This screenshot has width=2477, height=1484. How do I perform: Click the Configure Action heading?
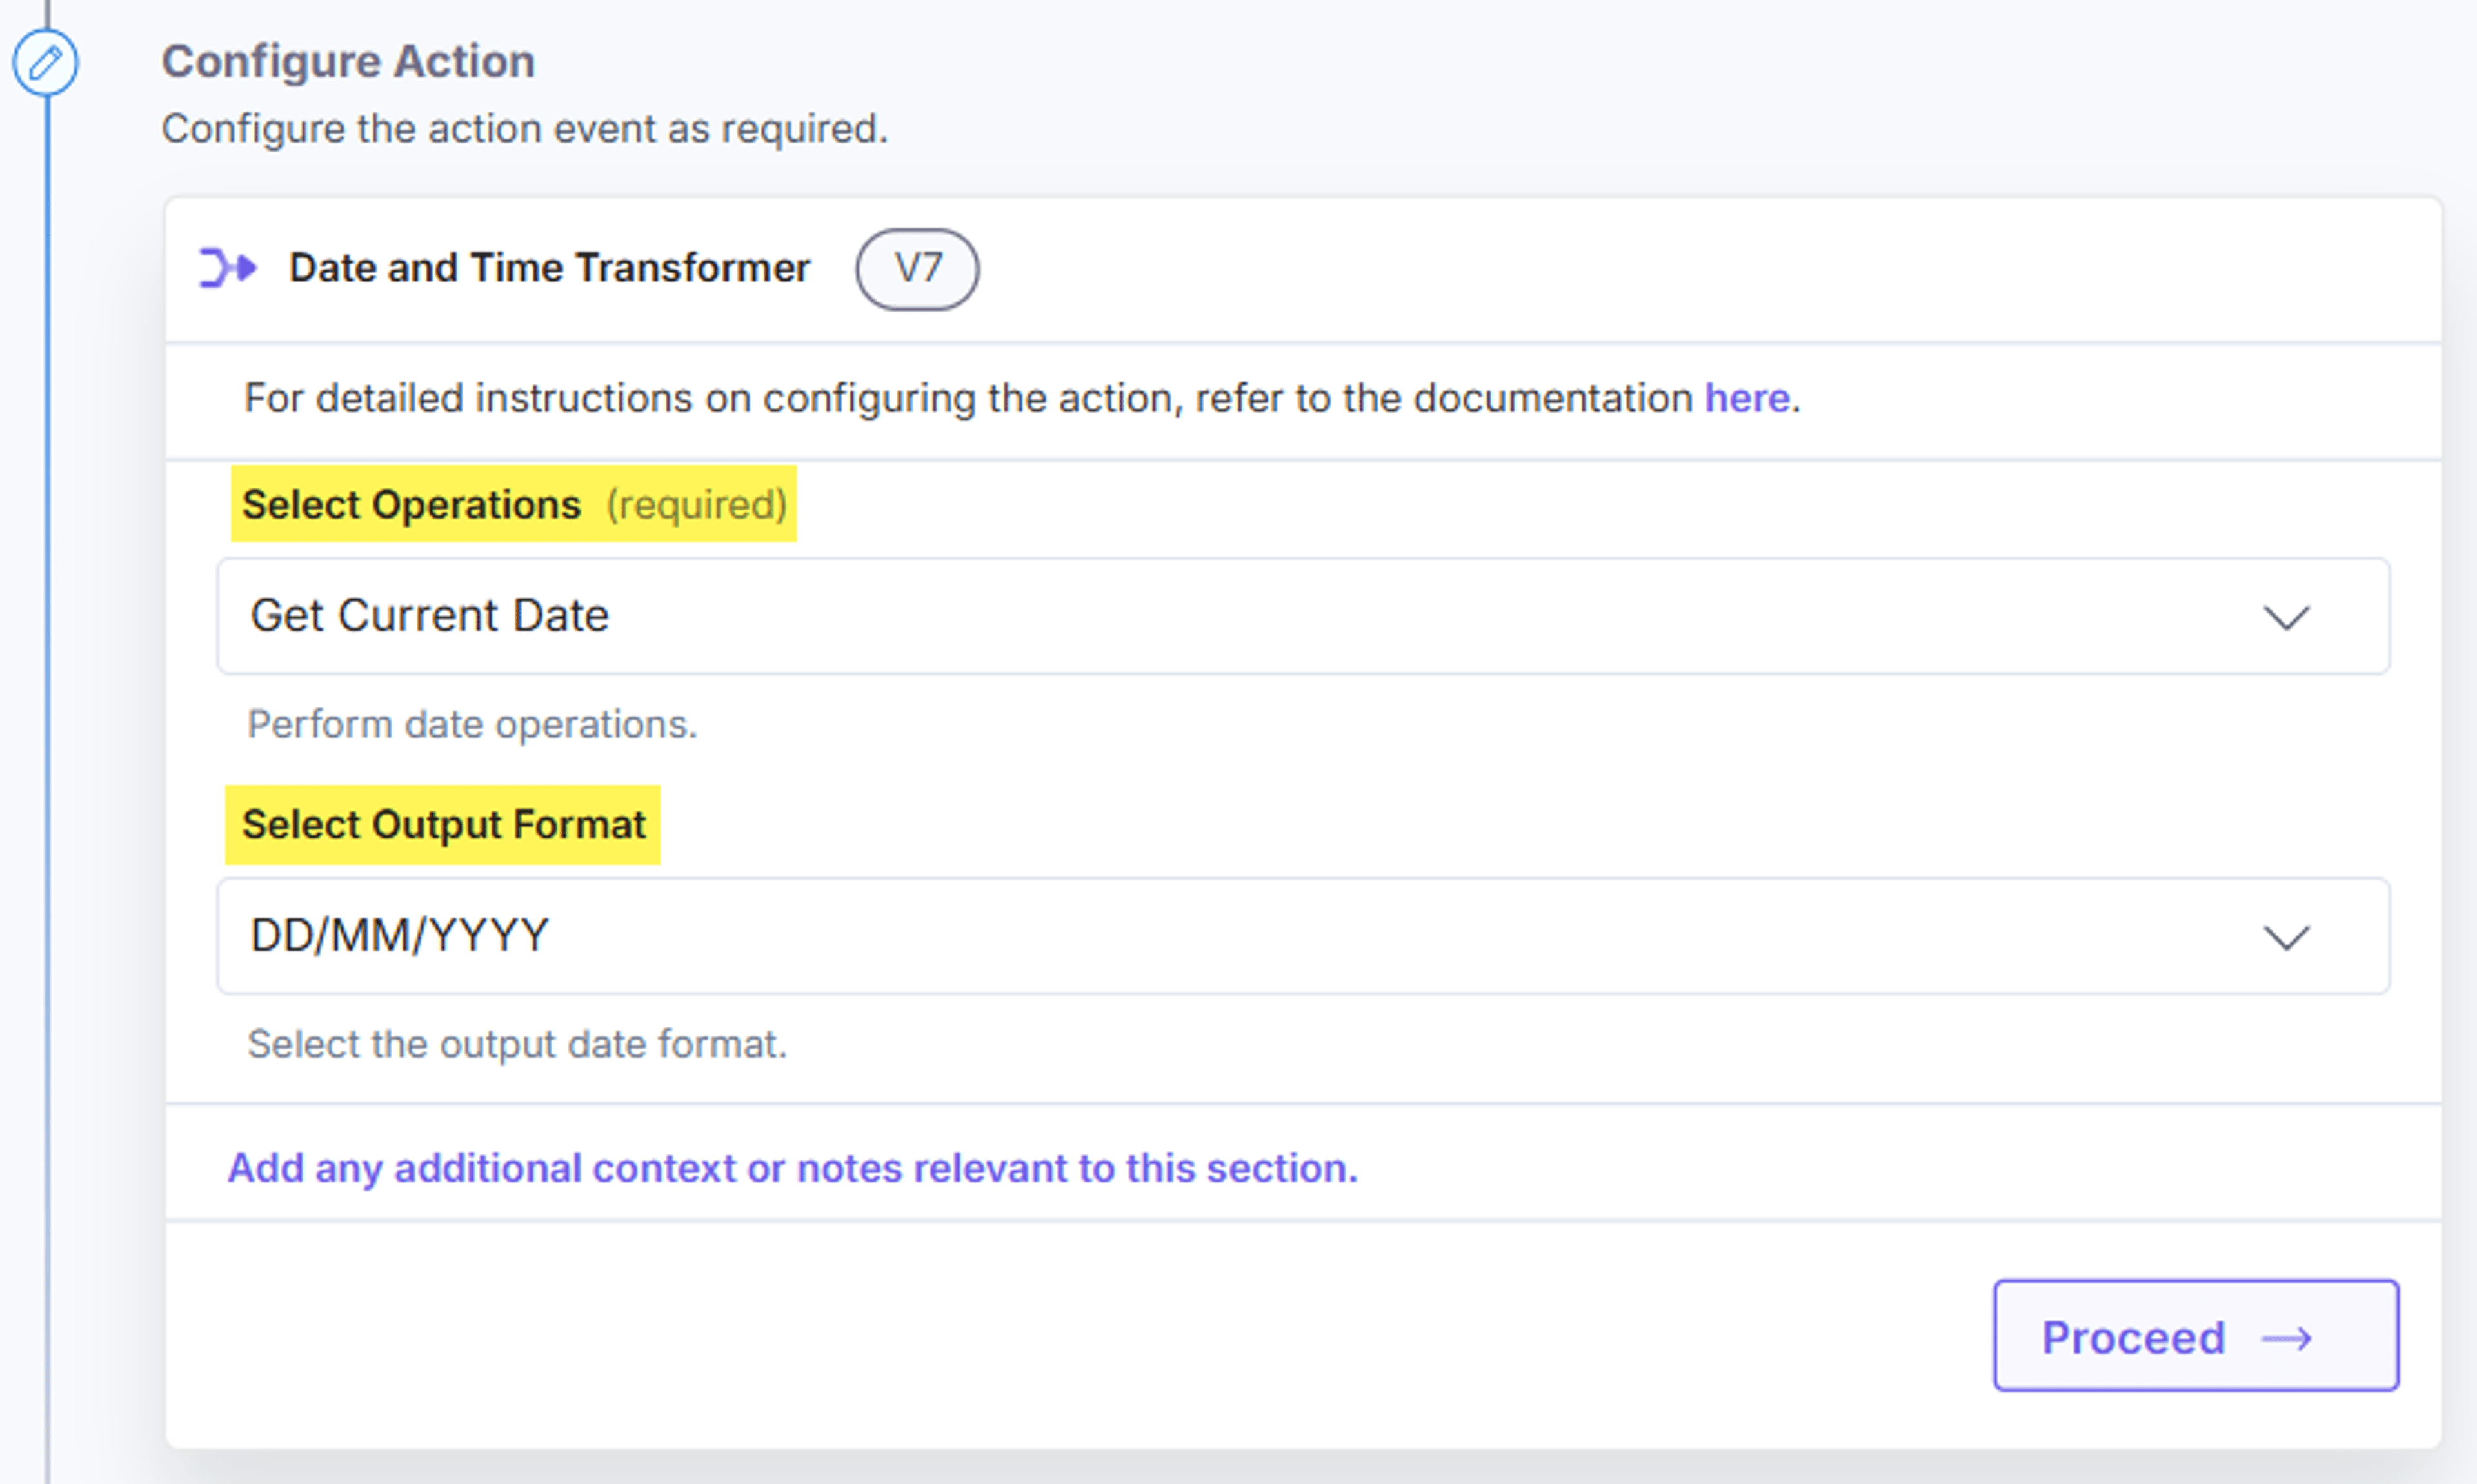[348, 61]
